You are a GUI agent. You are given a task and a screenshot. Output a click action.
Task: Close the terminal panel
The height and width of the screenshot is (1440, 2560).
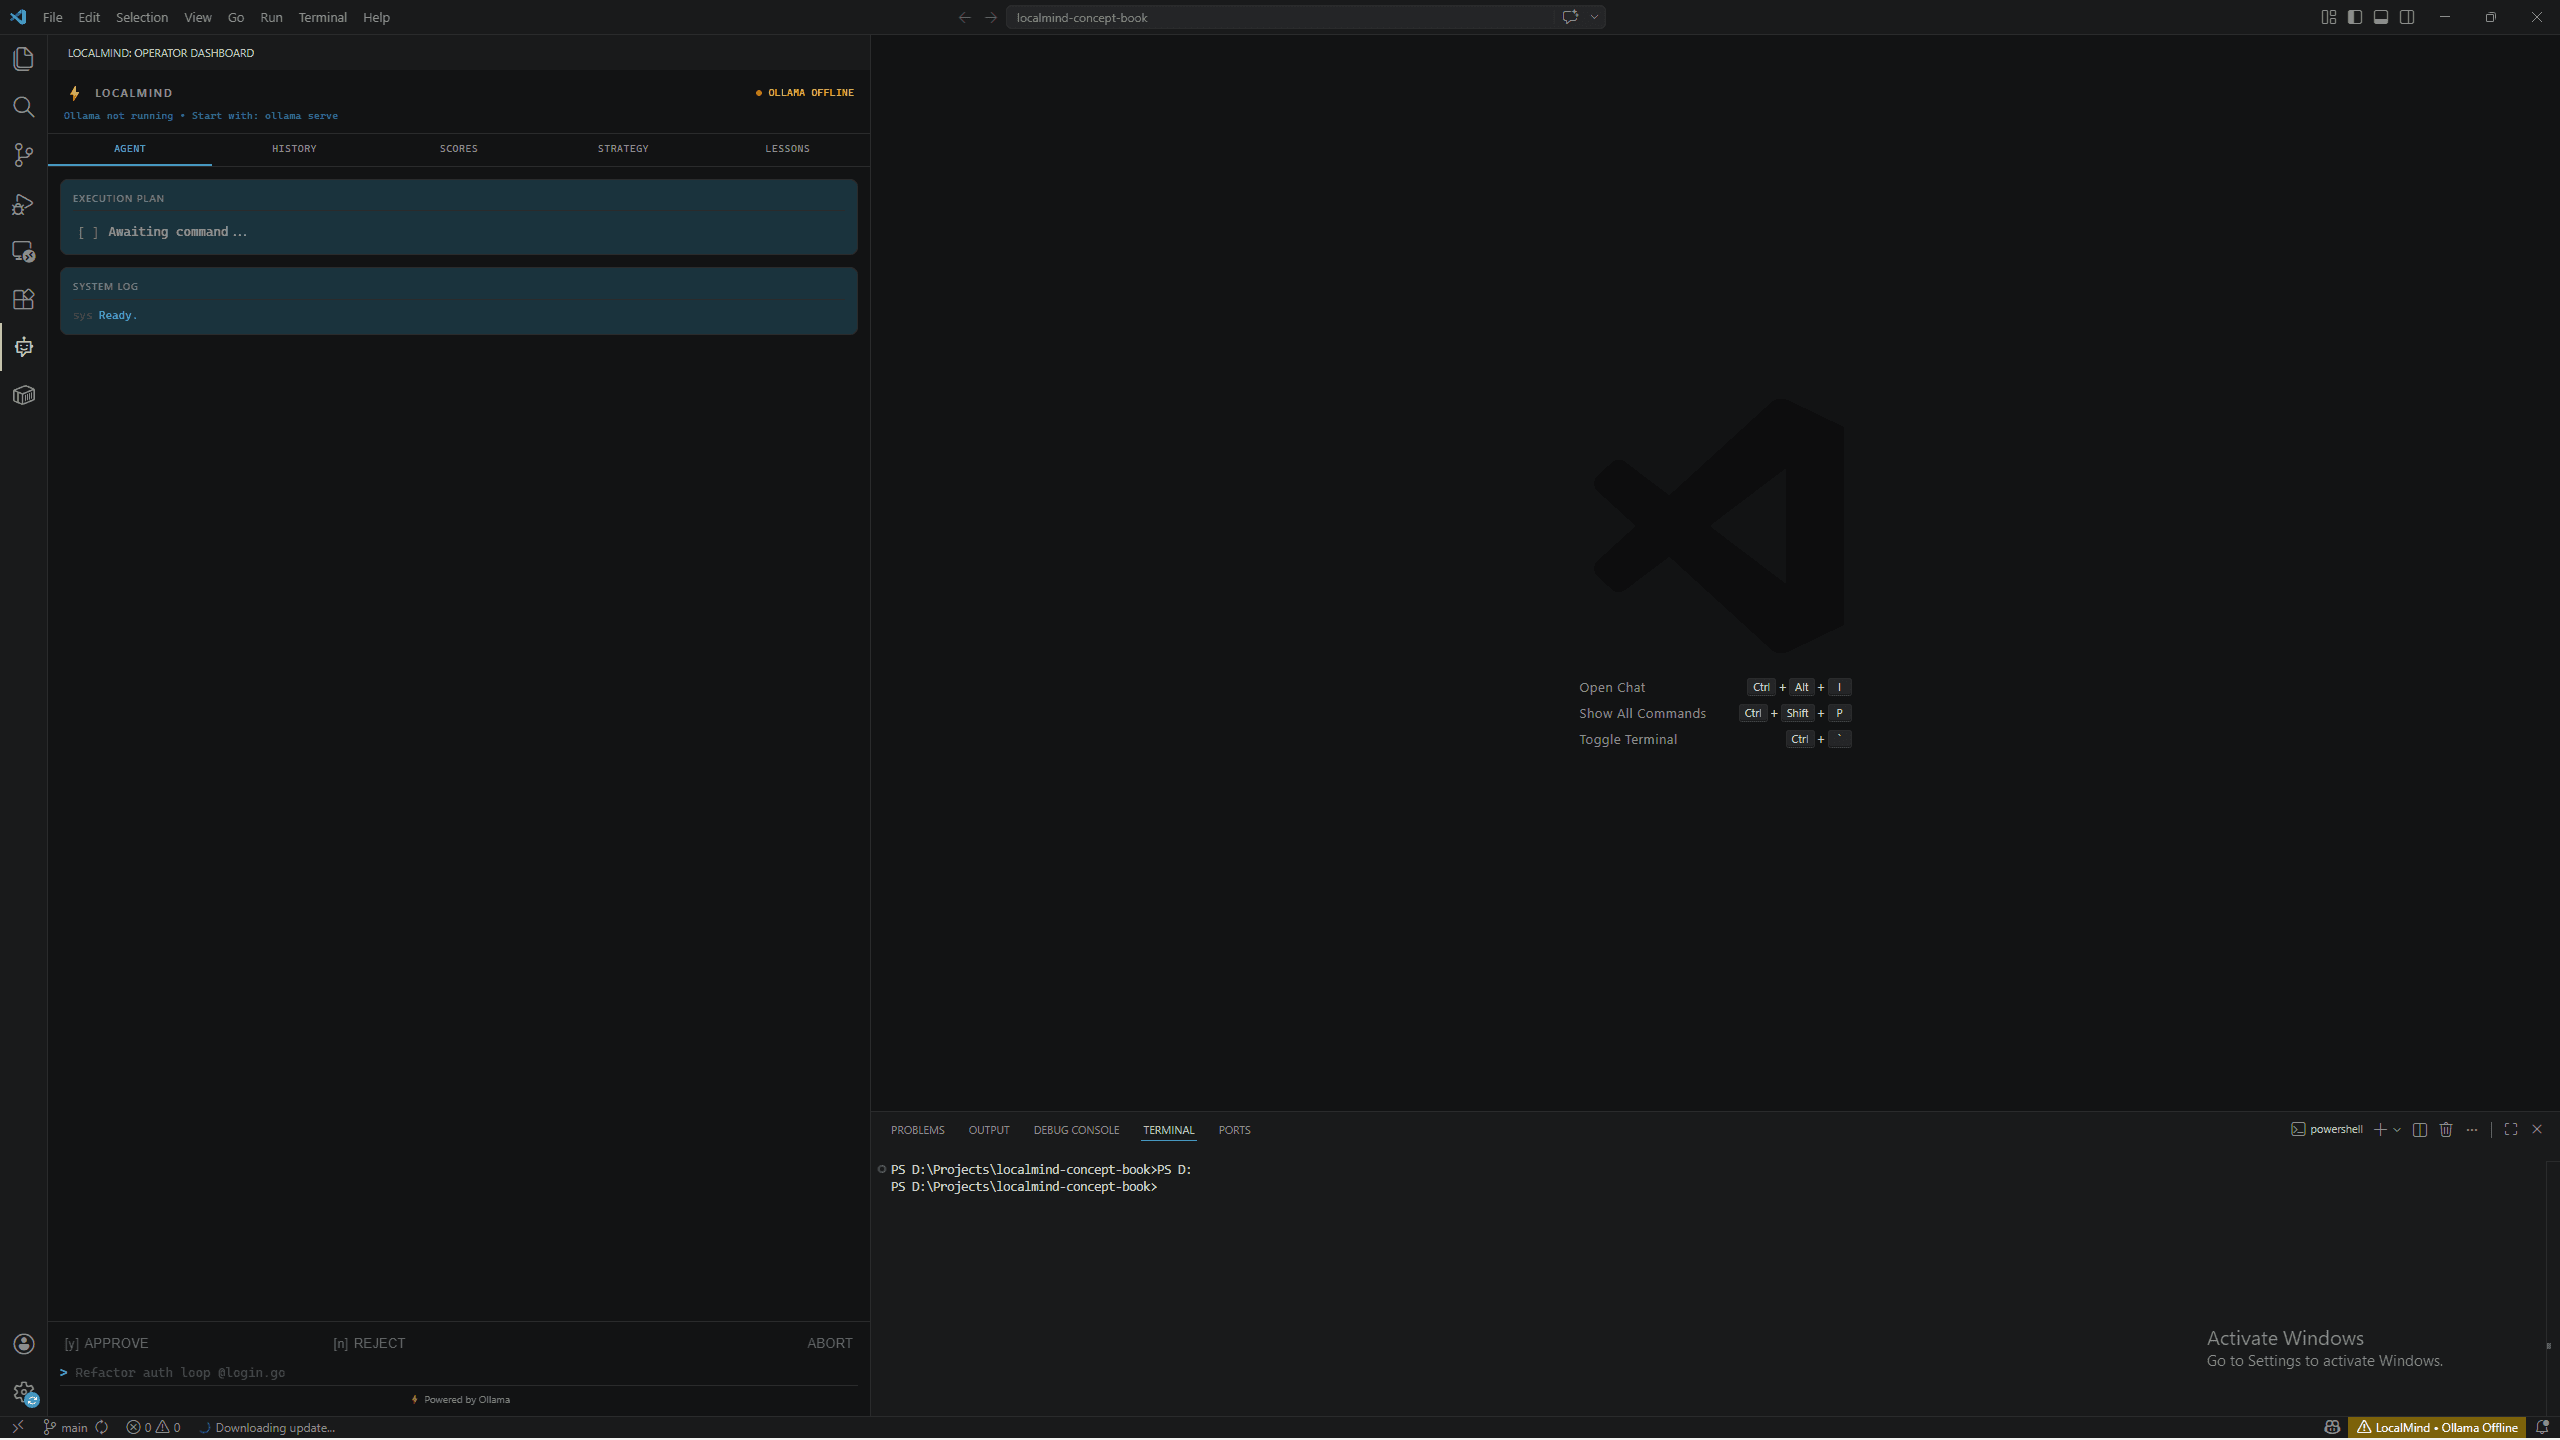click(x=2537, y=1129)
